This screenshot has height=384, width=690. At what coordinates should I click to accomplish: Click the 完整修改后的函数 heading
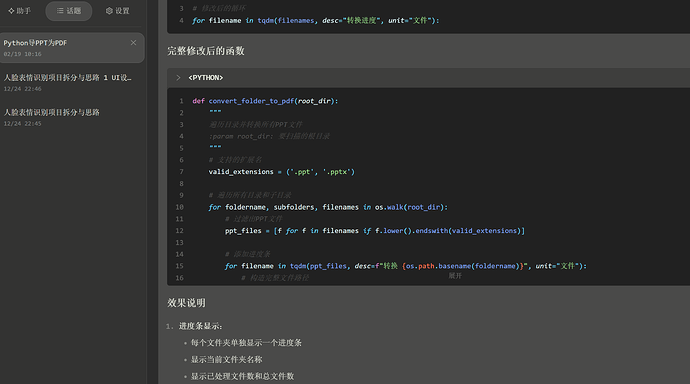[206, 51]
